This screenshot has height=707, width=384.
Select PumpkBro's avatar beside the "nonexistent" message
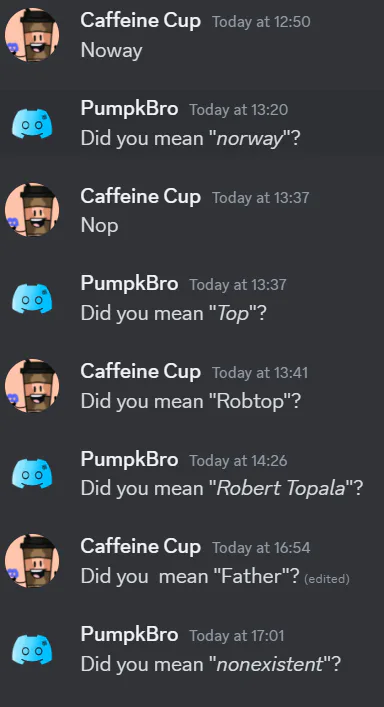point(32,649)
